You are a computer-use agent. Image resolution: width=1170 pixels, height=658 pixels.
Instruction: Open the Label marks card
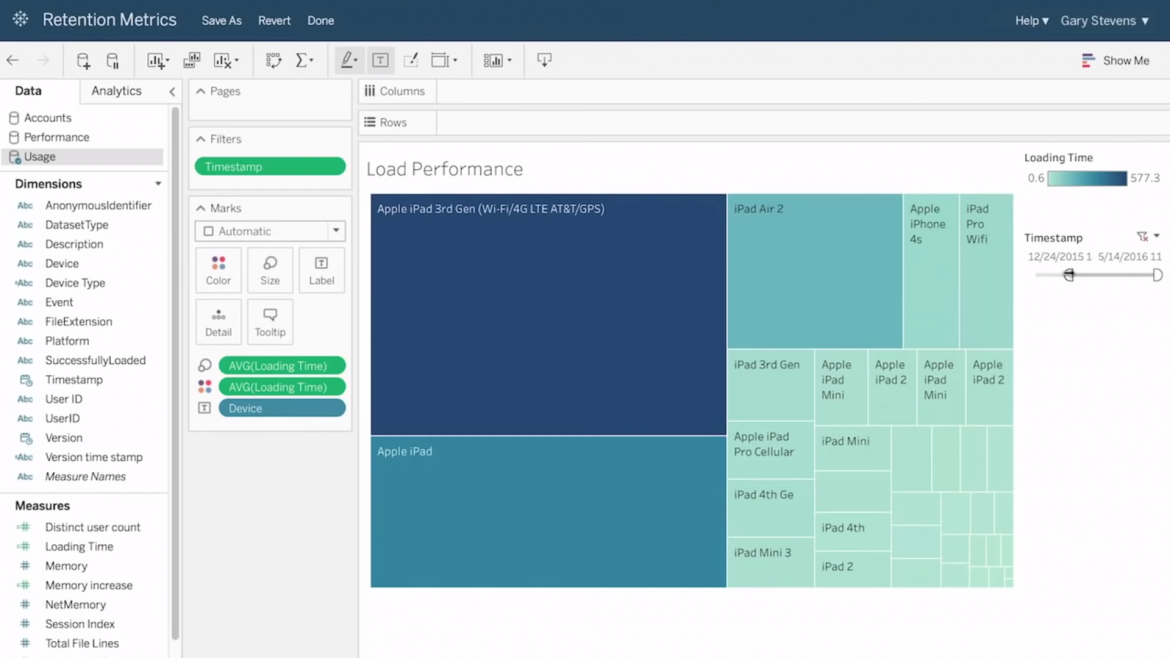(321, 269)
